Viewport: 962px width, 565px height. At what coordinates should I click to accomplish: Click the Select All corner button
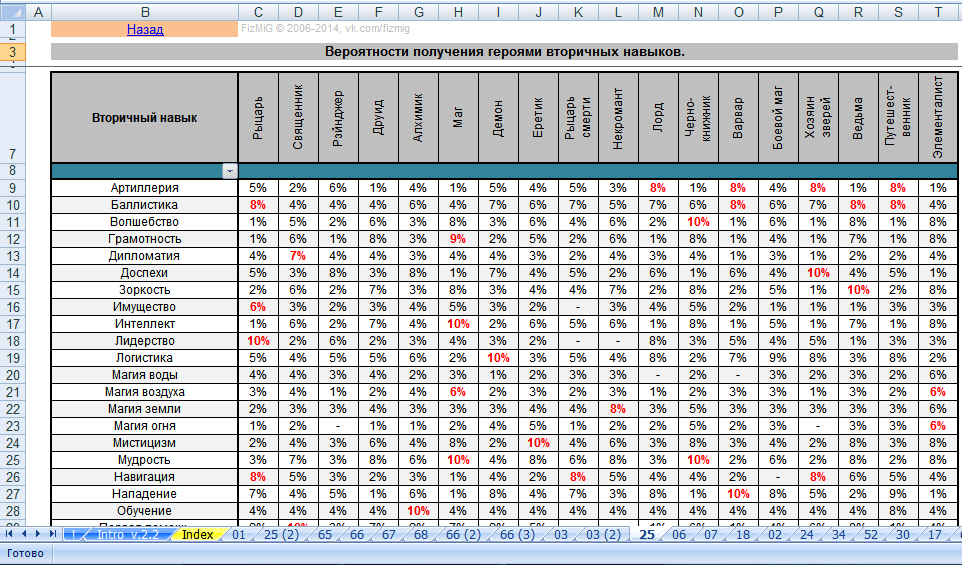click(11, 12)
